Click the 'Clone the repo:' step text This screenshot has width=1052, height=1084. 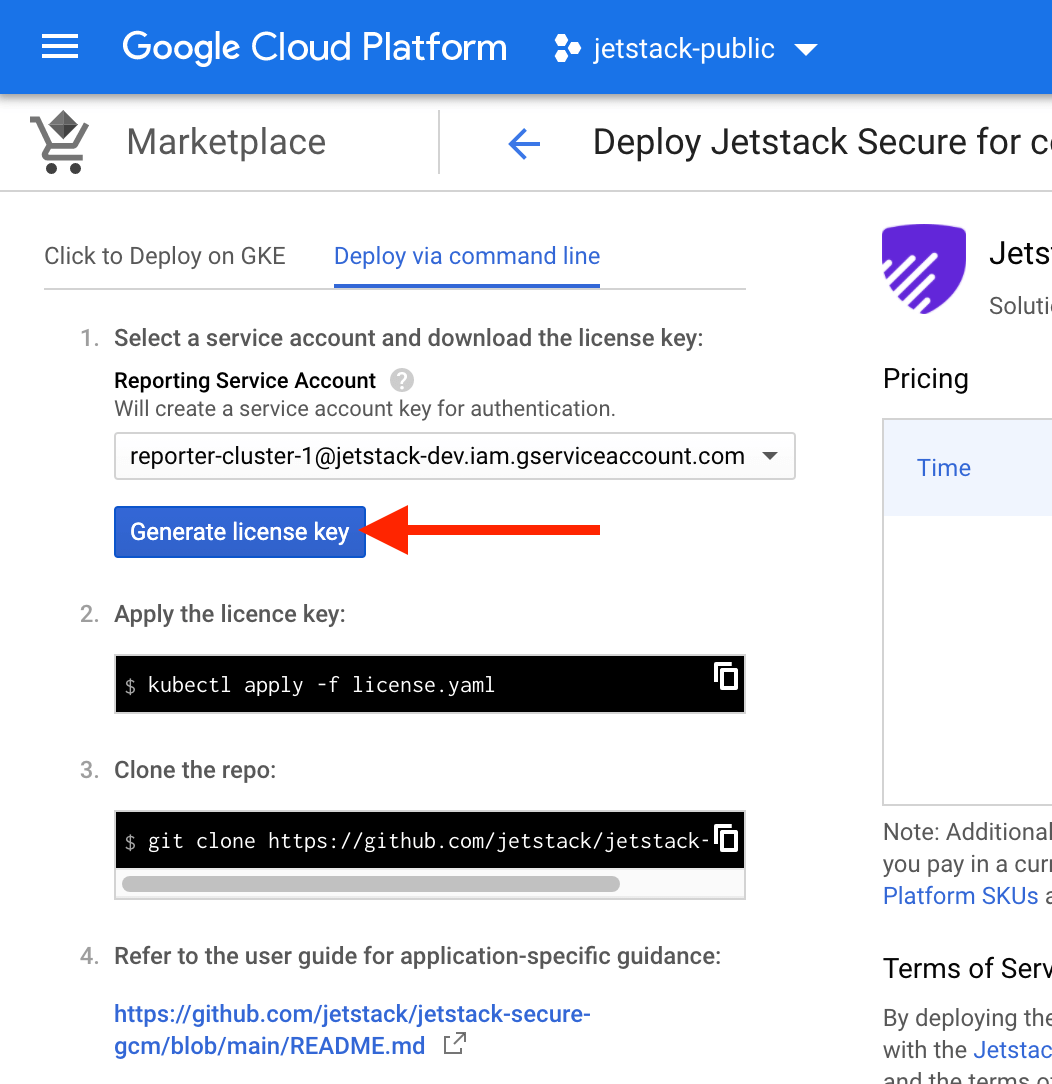click(195, 770)
